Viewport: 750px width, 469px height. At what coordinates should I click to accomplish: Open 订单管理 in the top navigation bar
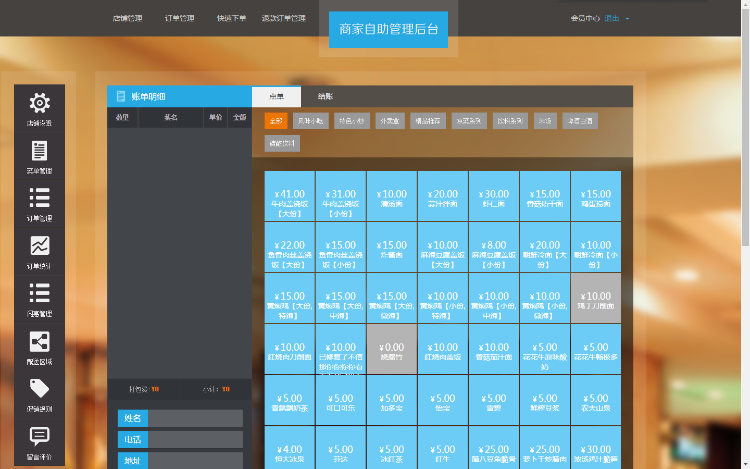[179, 18]
